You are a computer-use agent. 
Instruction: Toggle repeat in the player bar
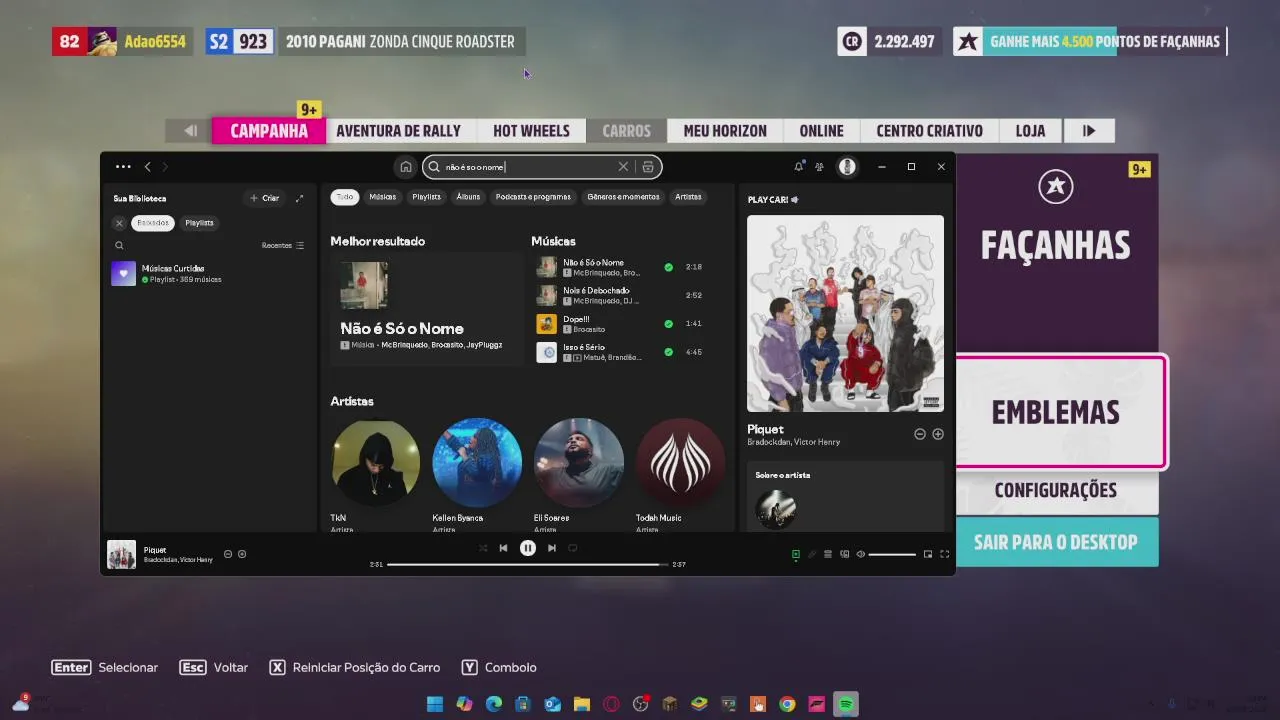coord(573,548)
